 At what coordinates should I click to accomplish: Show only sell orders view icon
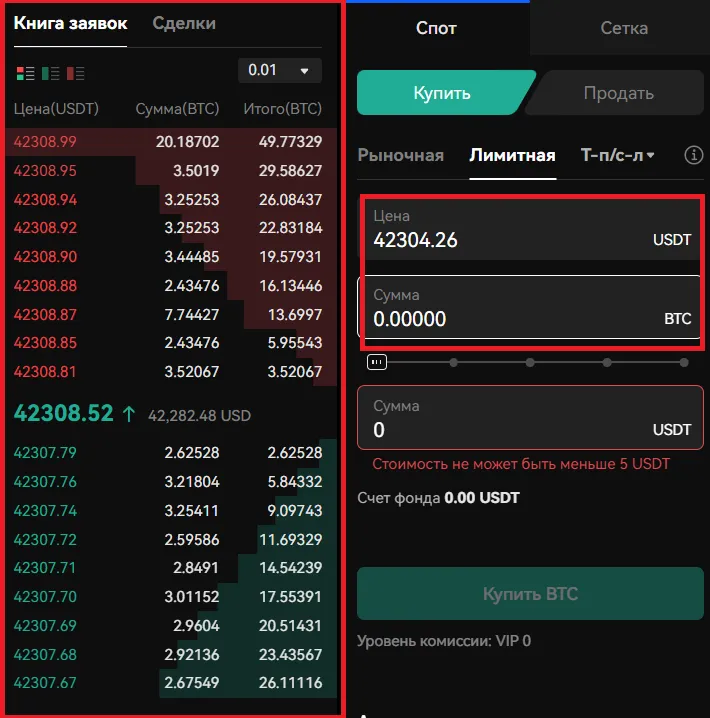[75, 73]
